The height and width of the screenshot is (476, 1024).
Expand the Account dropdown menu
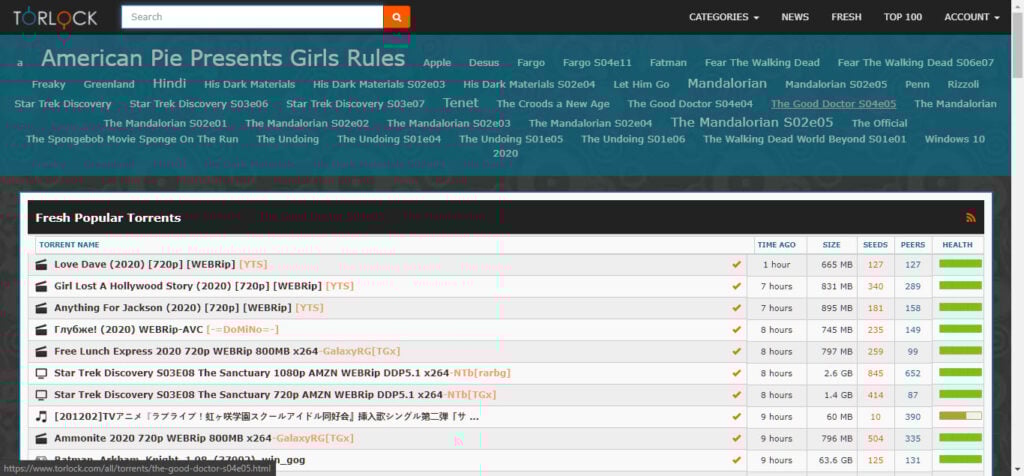[x=972, y=17]
